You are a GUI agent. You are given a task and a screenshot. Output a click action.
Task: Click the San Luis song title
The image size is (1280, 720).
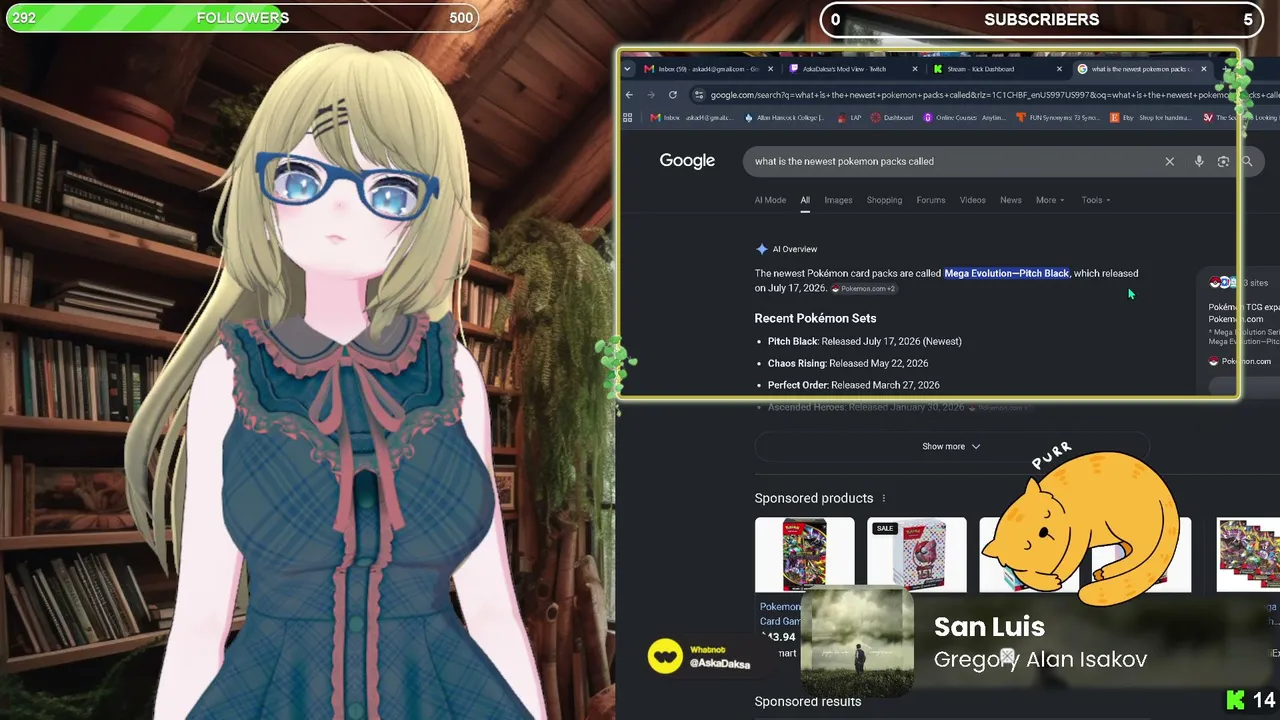[989, 627]
